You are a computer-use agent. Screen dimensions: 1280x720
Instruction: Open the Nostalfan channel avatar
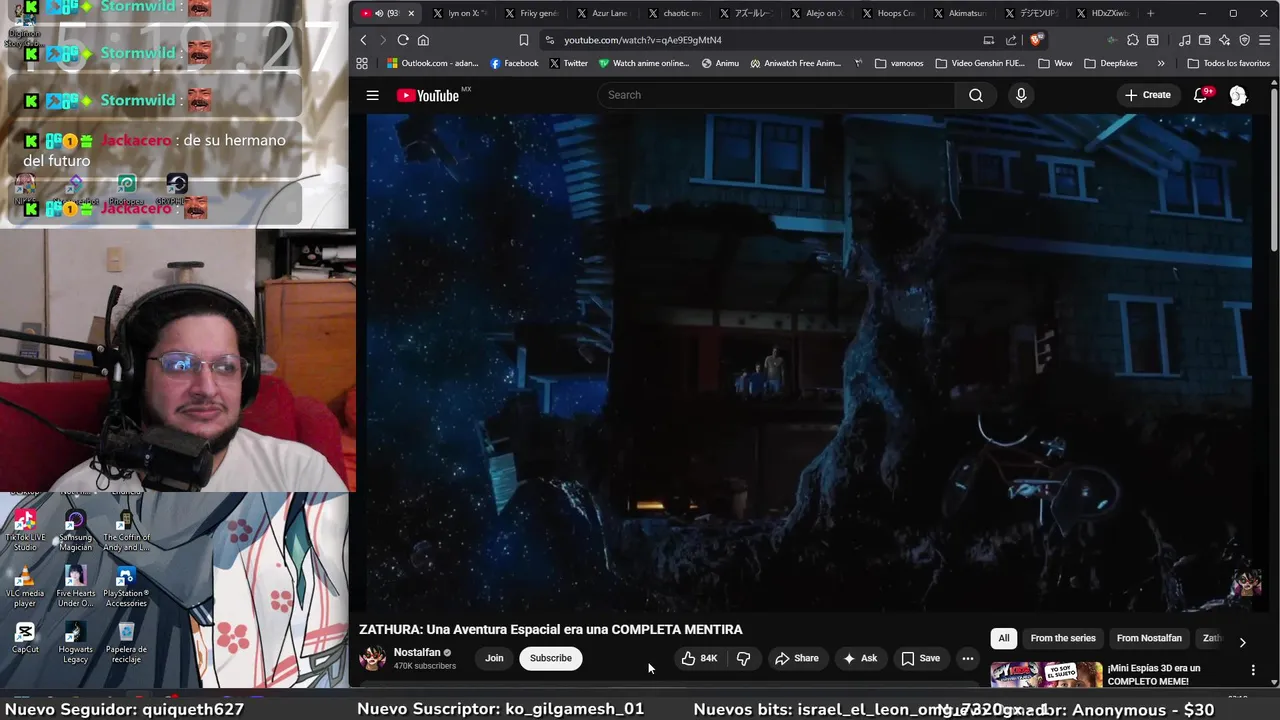[373, 658]
